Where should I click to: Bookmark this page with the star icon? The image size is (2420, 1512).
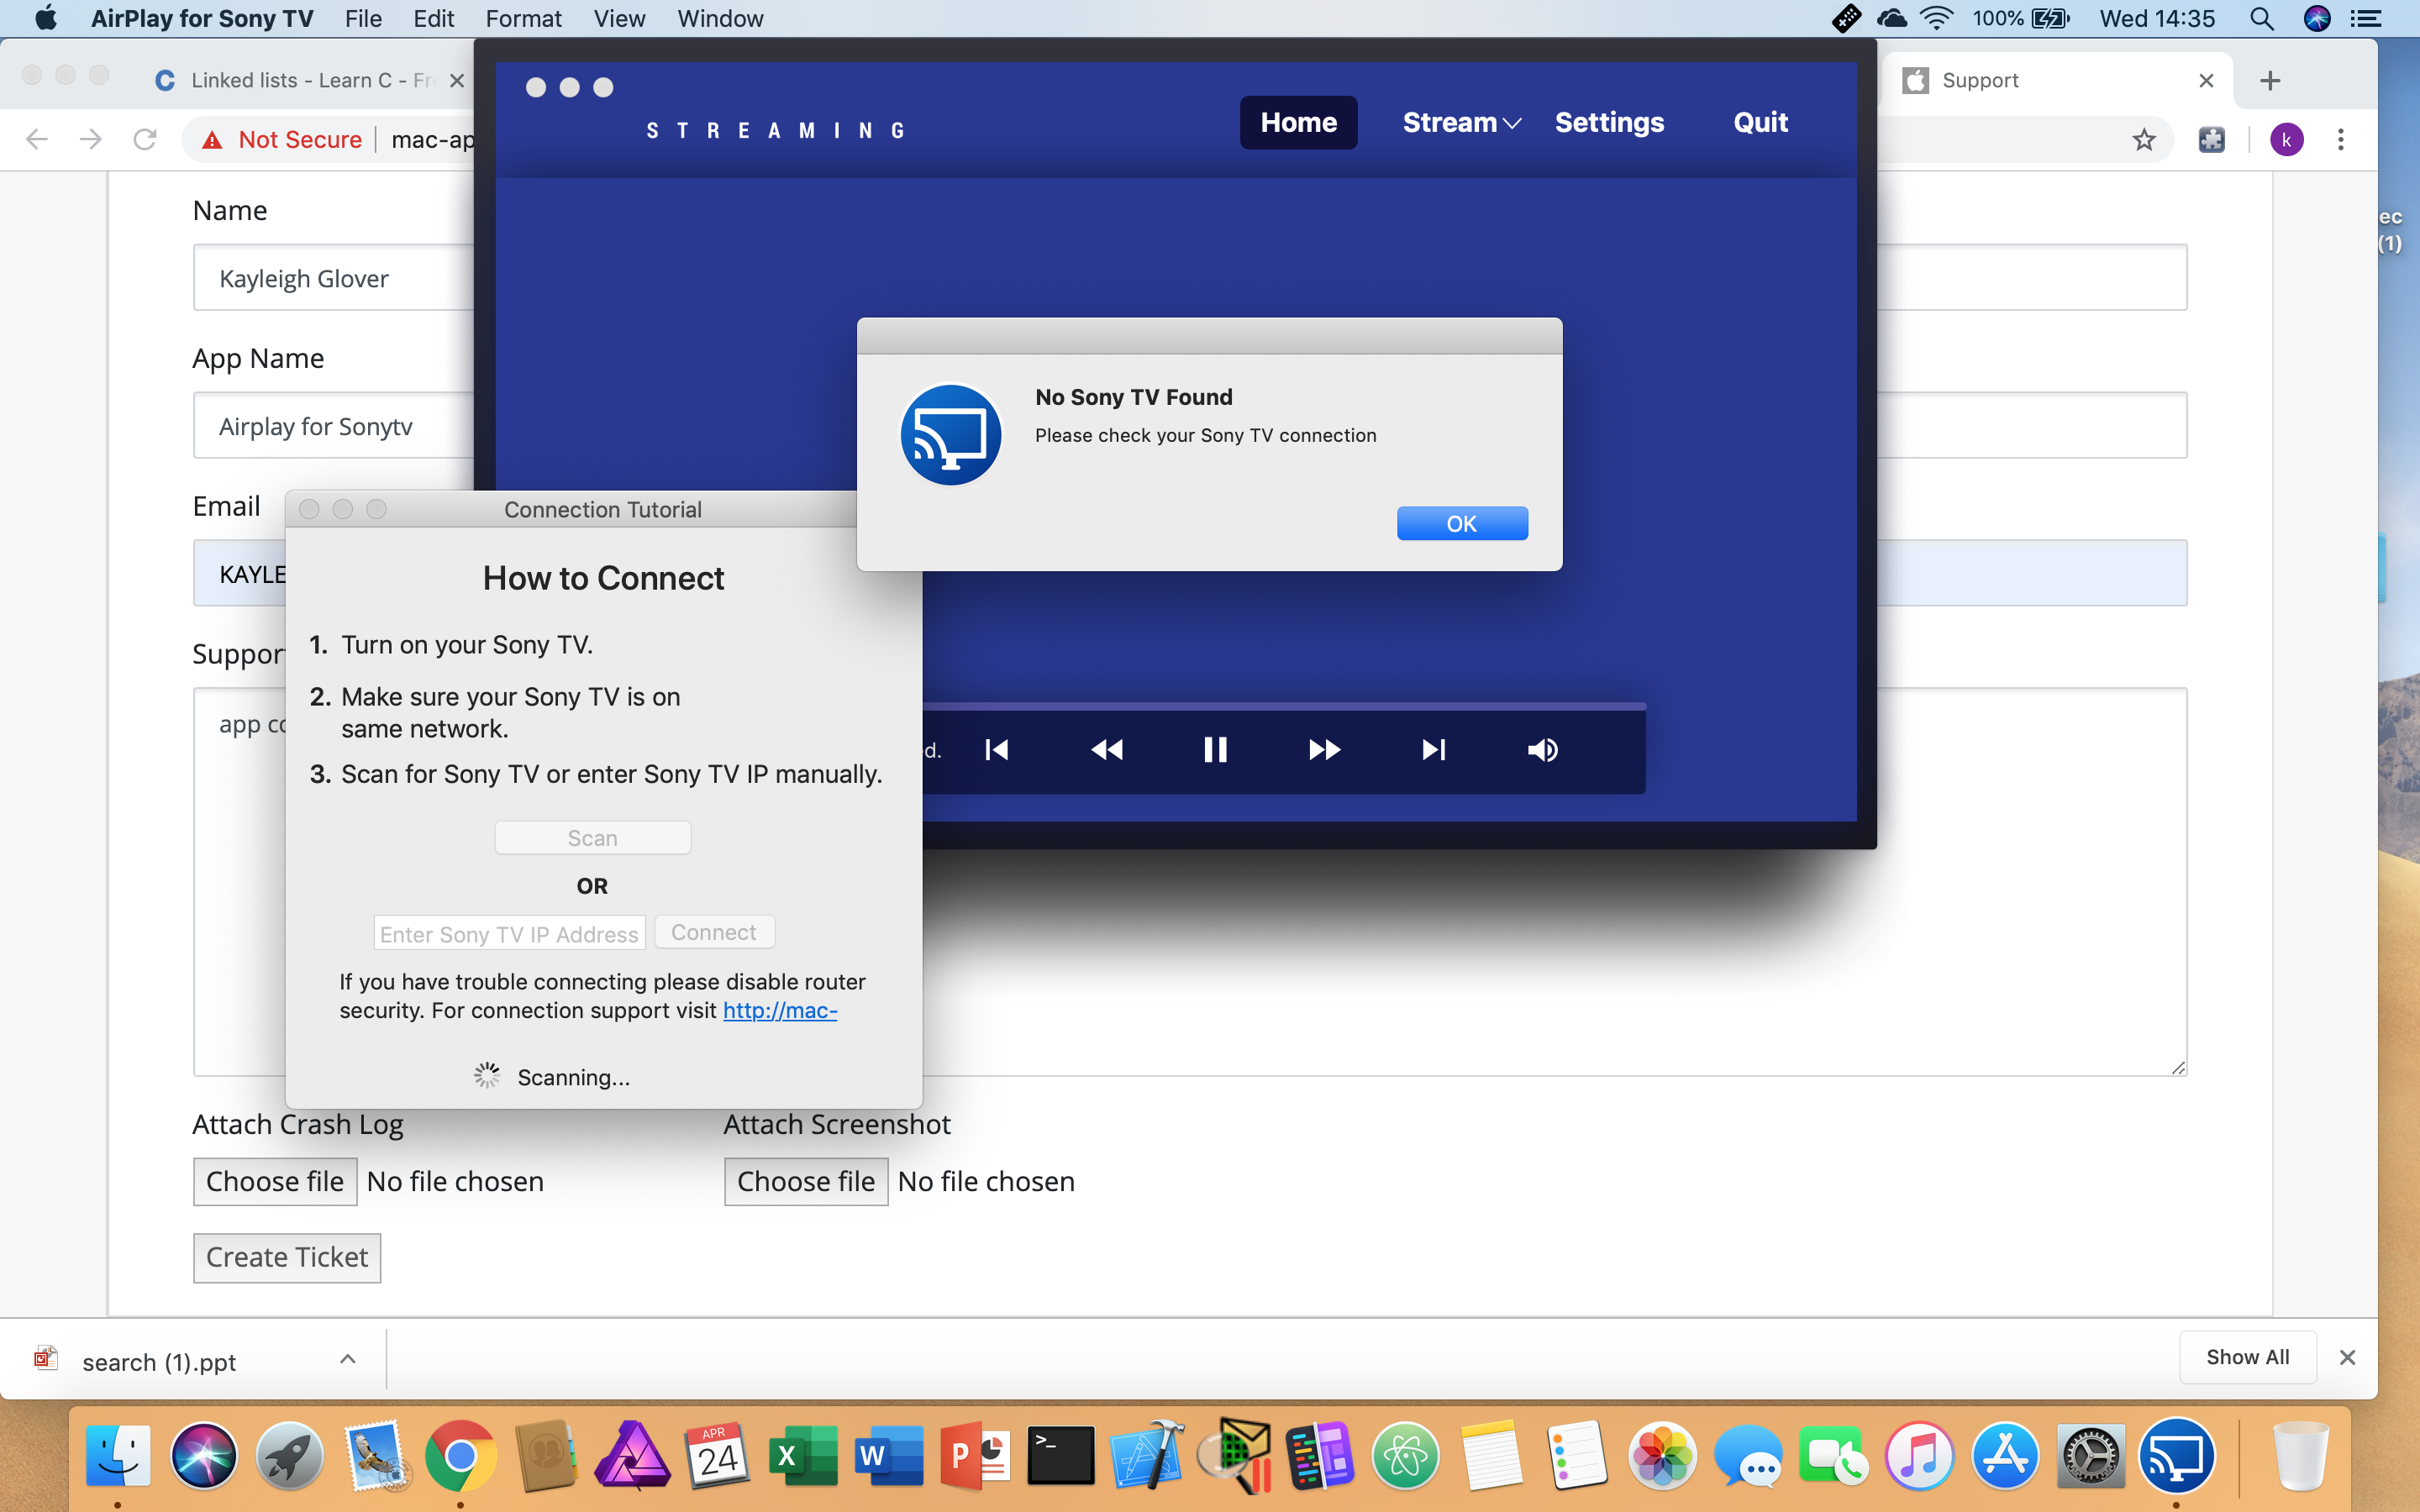pyautogui.click(x=2143, y=139)
